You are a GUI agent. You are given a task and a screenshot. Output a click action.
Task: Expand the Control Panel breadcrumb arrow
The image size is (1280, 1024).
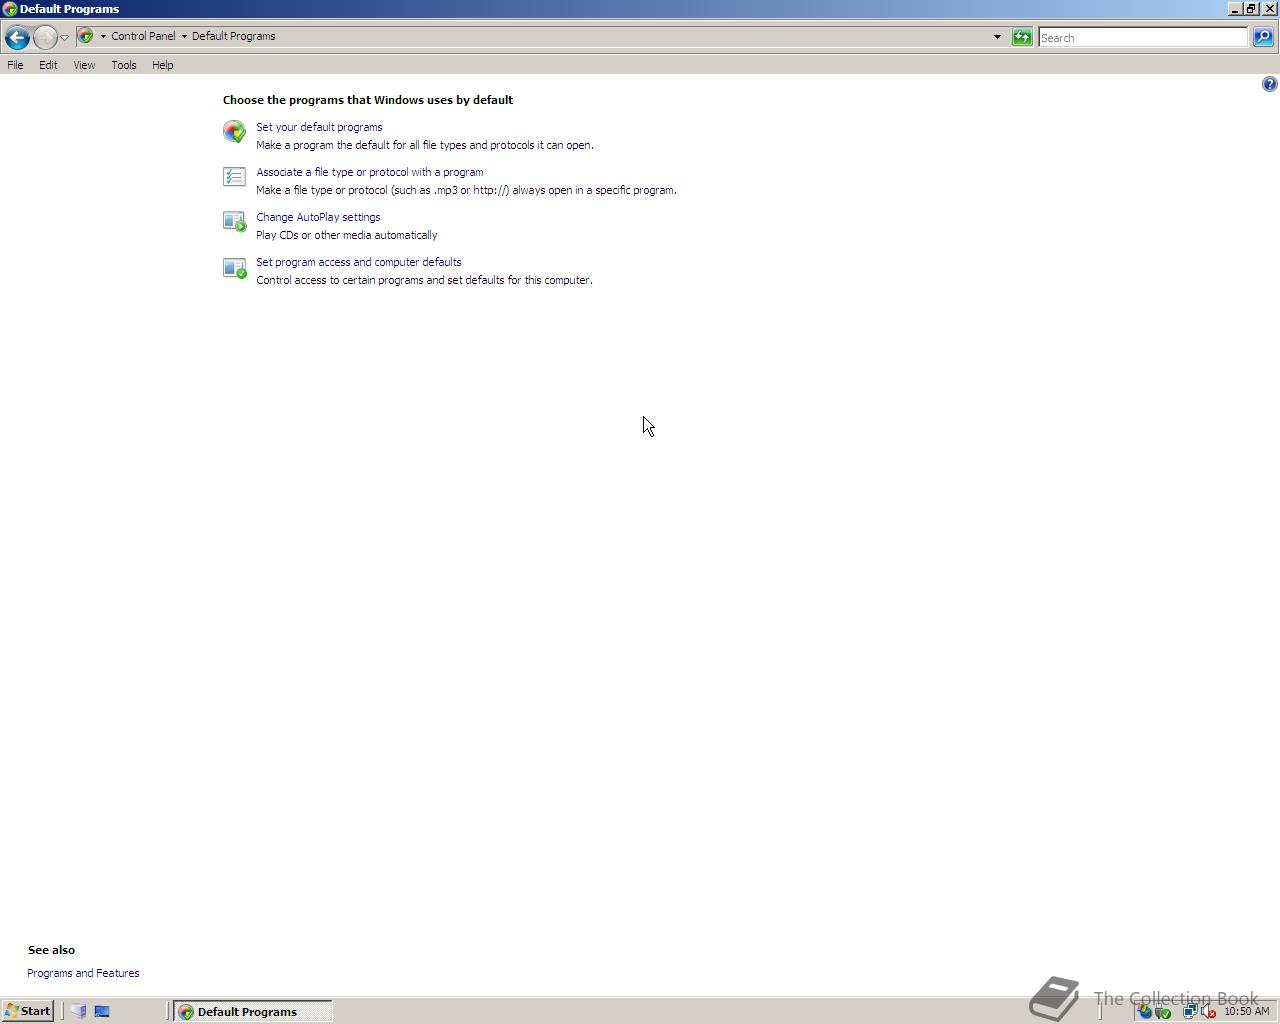pos(184,36)
